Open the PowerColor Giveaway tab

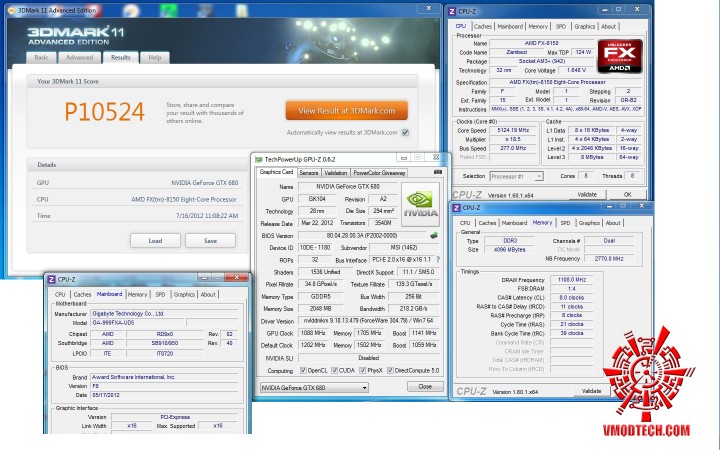point(379,173)
